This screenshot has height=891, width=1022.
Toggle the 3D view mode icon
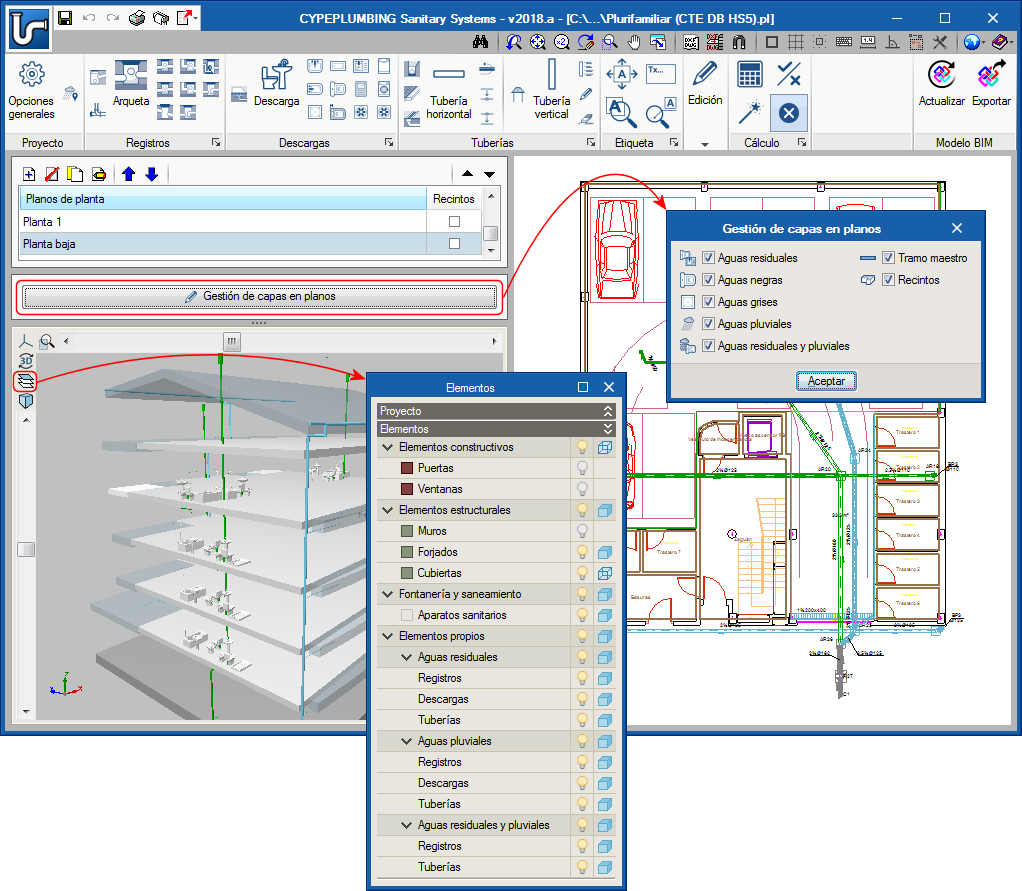click(x=25, y=360)
